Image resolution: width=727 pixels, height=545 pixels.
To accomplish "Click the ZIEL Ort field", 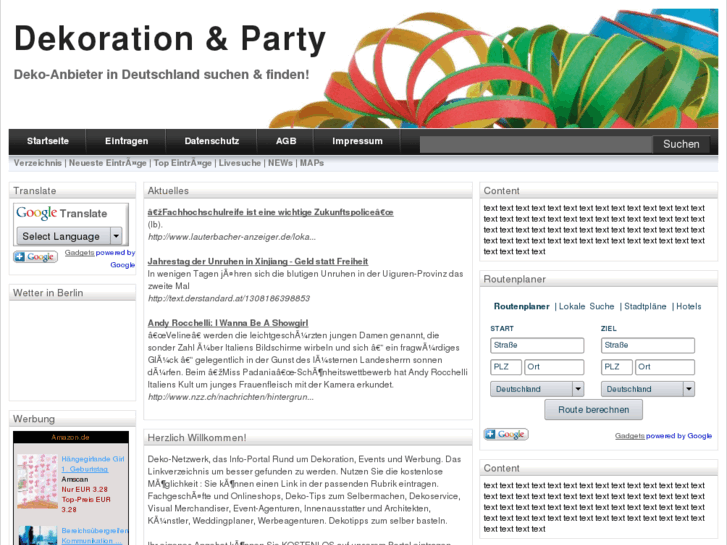I will [x=665, y=366].
